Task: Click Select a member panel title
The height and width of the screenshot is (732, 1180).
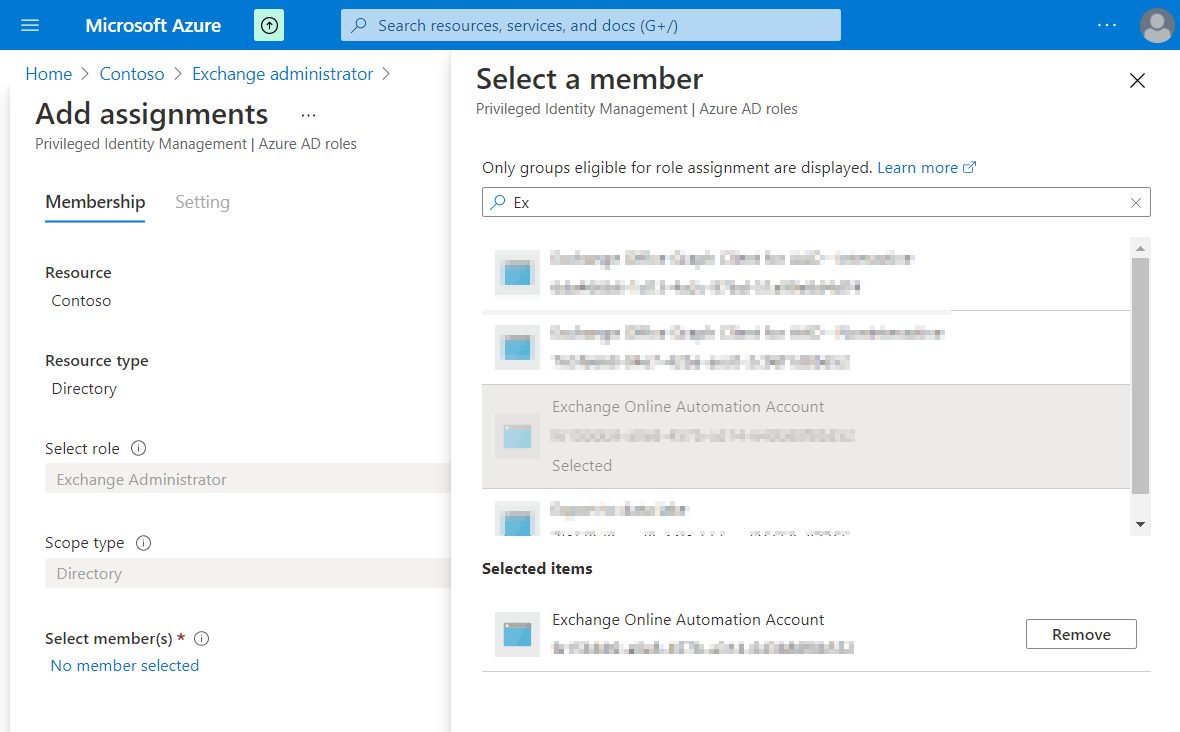Action: click(589, 79)
